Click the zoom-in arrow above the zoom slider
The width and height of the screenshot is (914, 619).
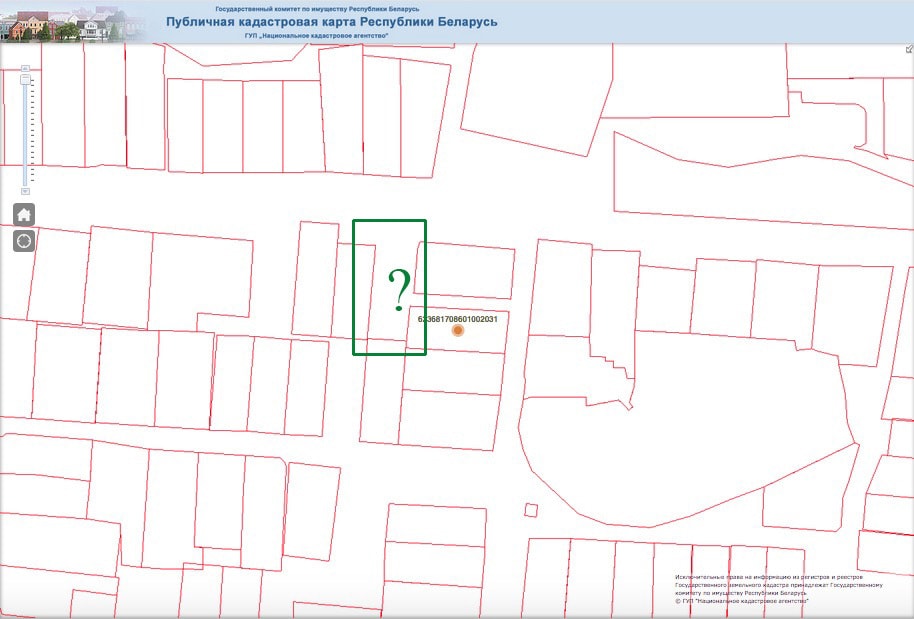[25, 68]
